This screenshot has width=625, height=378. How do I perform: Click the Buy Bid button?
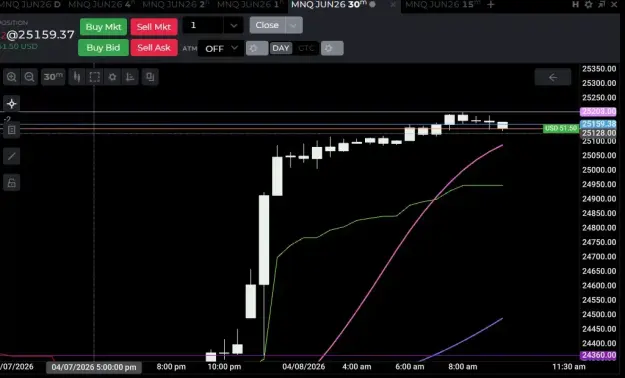click(x=103, y=47)
